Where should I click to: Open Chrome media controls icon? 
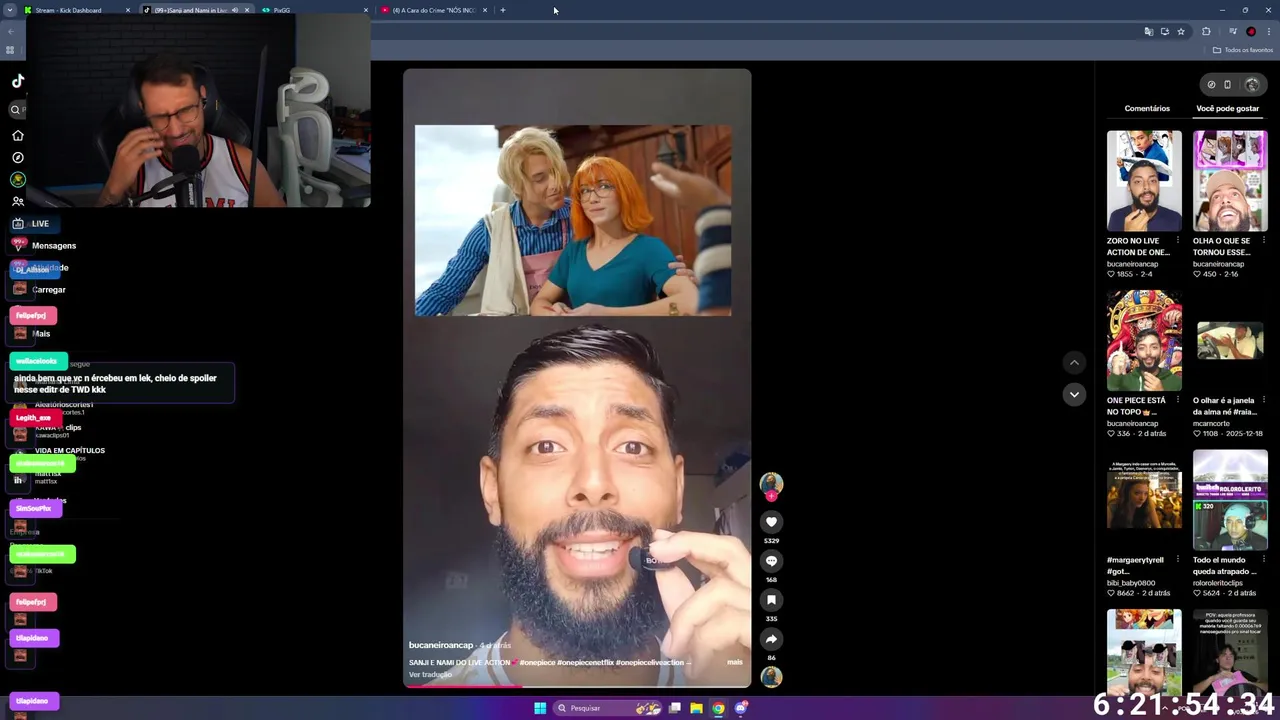click(1231, 32)
